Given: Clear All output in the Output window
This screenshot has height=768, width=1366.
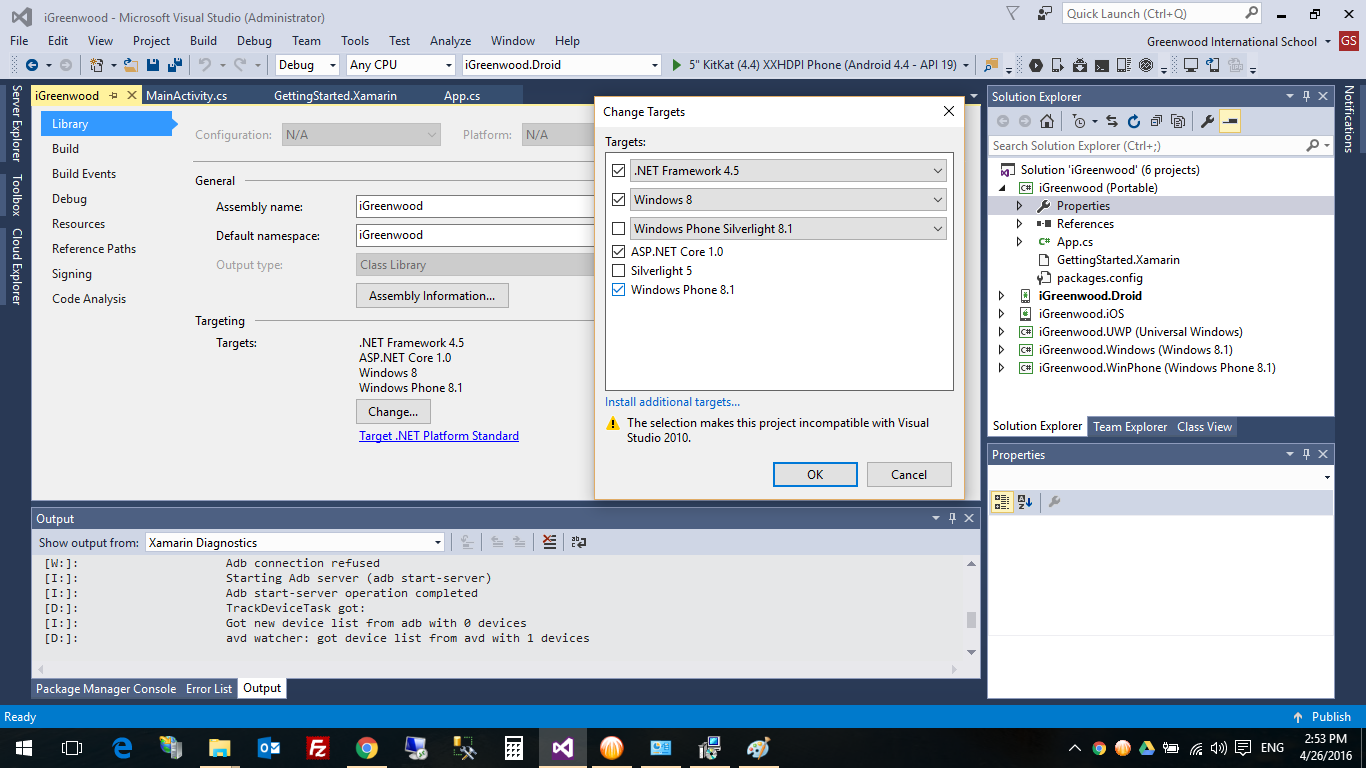Looking at the screenshot, I should 549,542.
